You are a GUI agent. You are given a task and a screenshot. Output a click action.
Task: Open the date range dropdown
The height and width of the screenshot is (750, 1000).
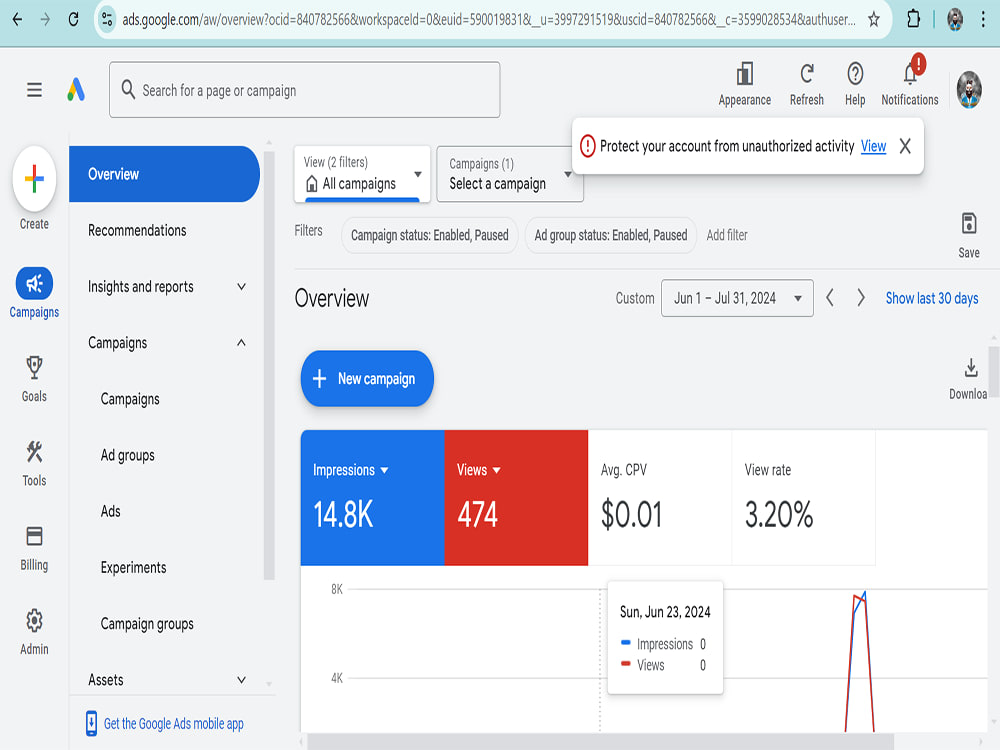pos(737,298)
